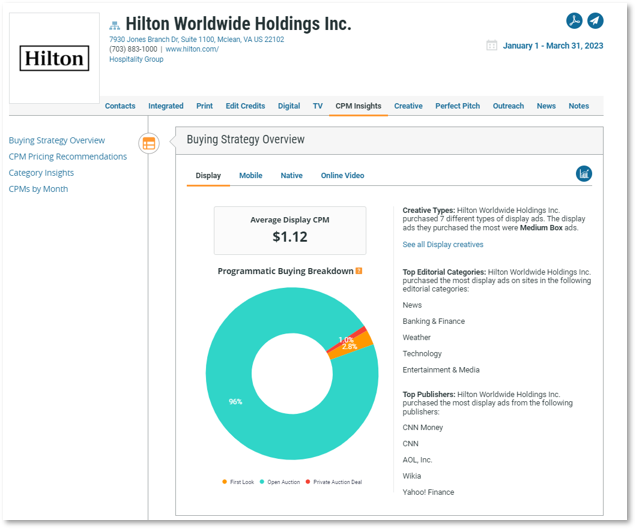Click the (703) 883-1000 phone number
636x529 pixels.
click(x=133, y=49)
